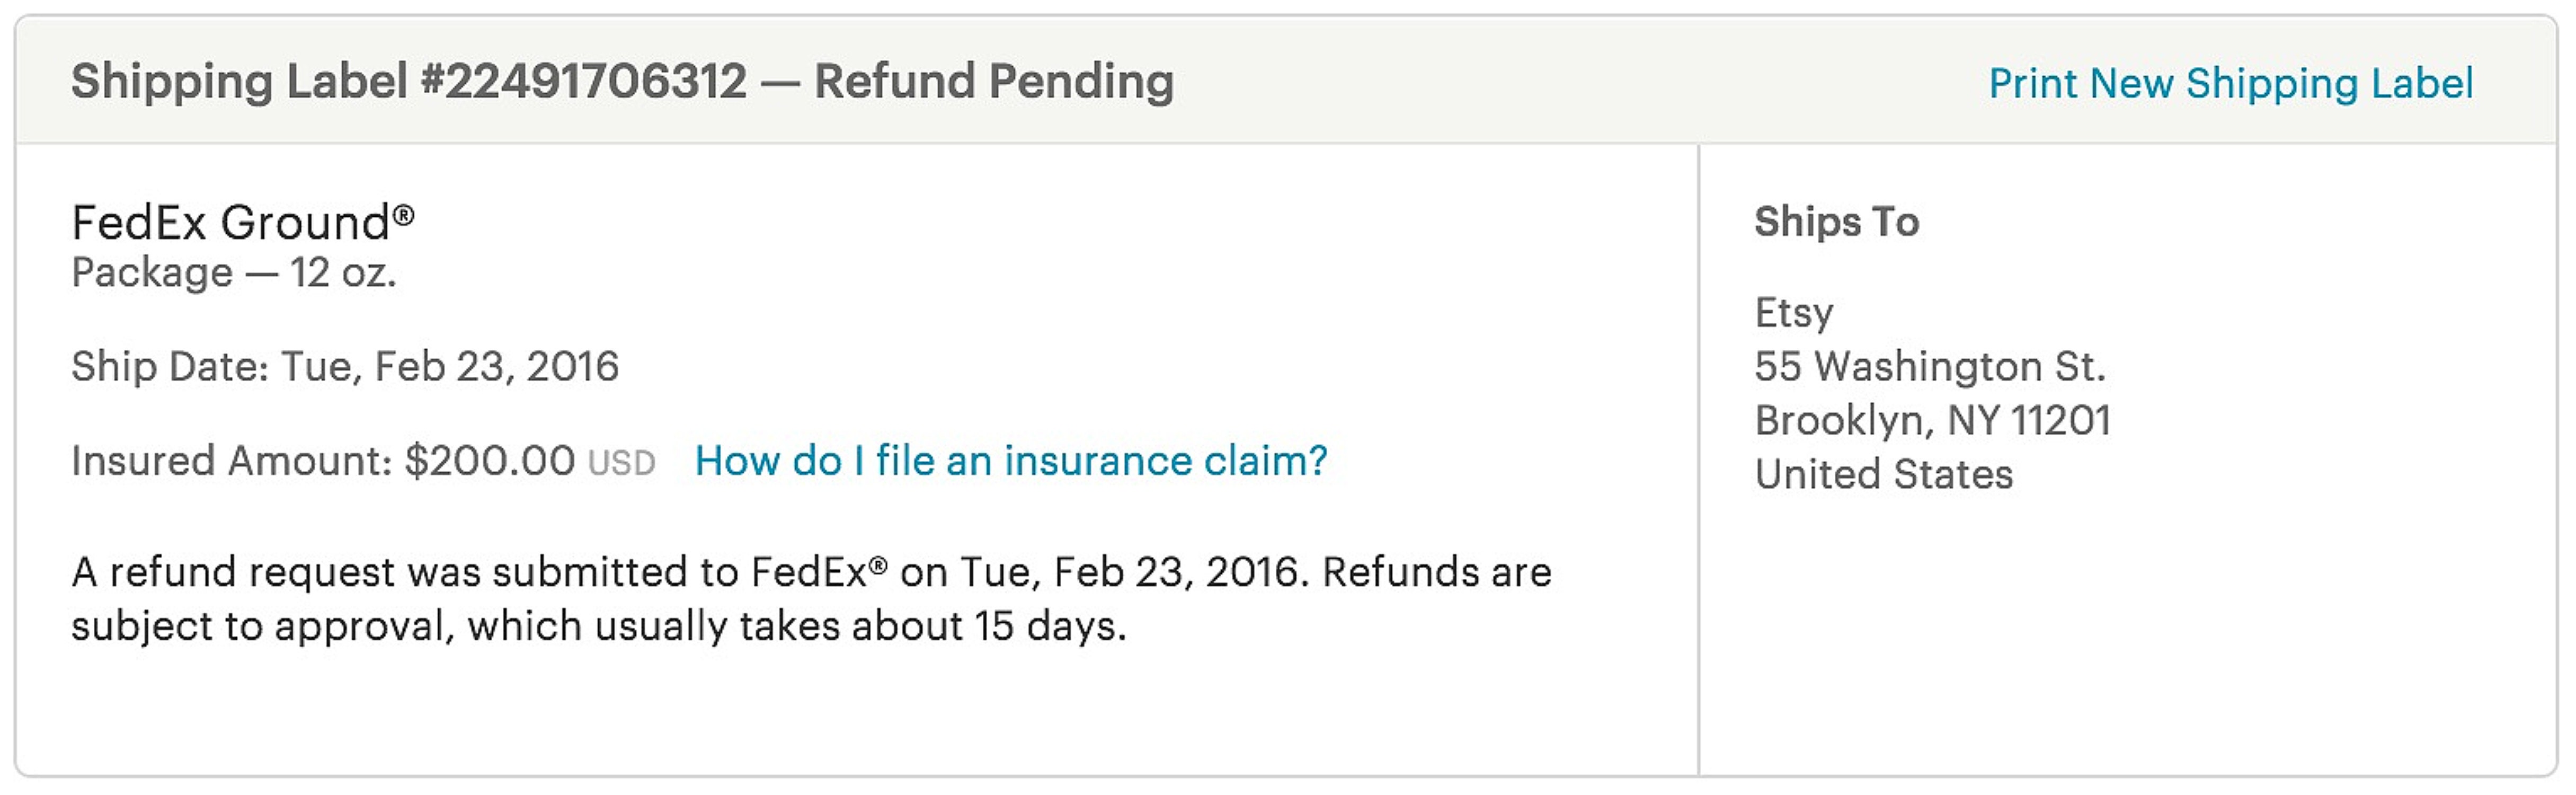2576x795 pixels.
Task: Click the Refund Pending status text
Action: 994,81
